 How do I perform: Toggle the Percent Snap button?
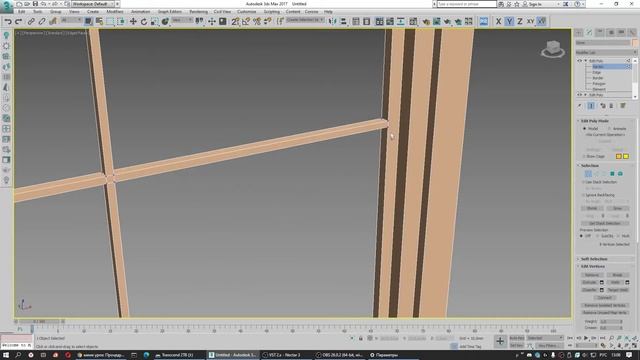(x=257, y=21)
